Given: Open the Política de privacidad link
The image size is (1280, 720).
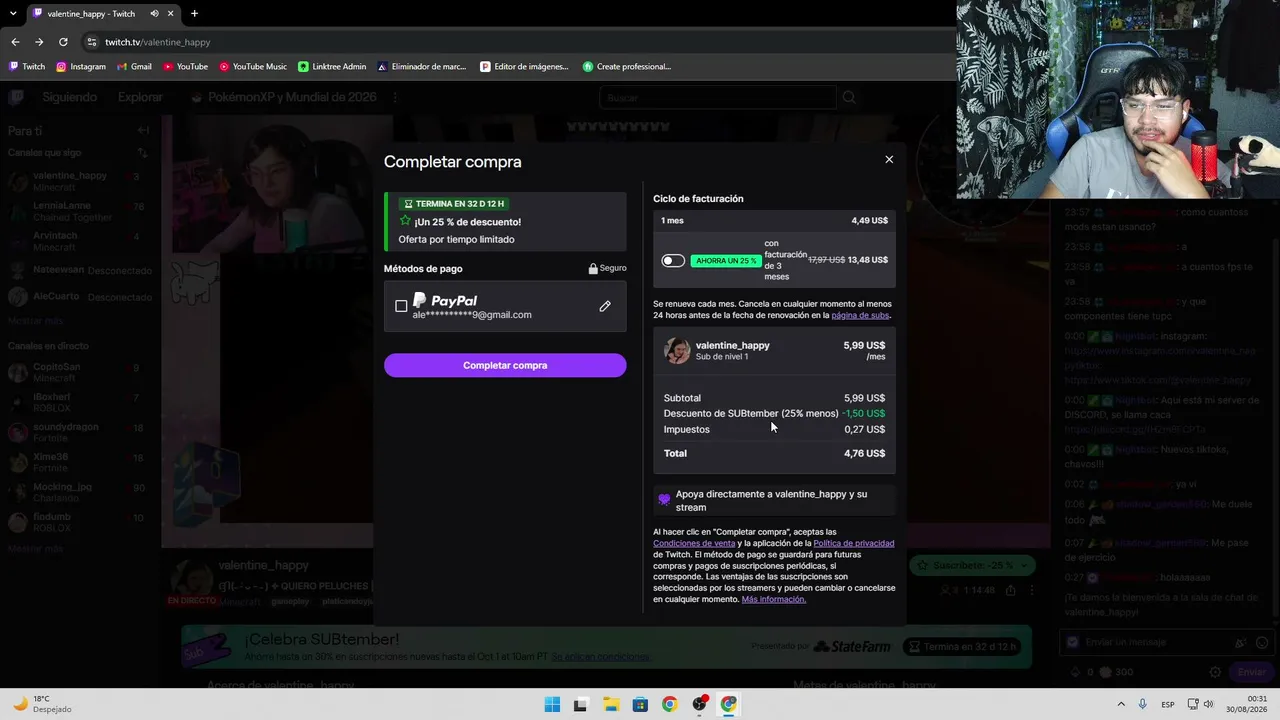Looking at the screenshot, I should pos(854,543).
